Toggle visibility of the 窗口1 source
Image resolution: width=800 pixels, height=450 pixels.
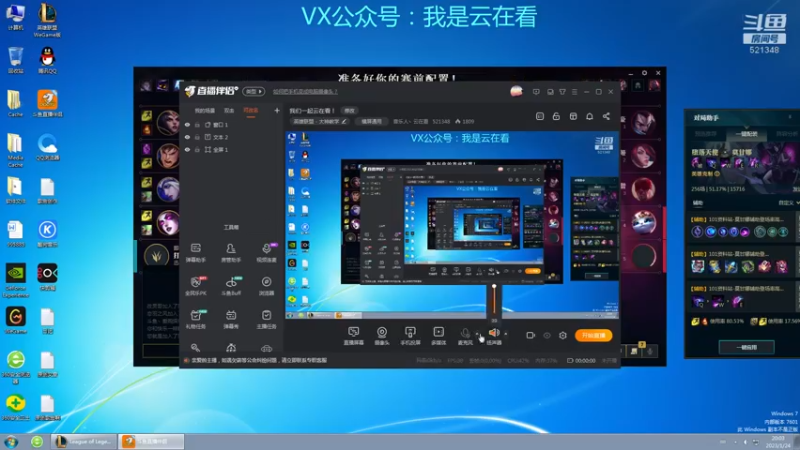coord(187,124)
